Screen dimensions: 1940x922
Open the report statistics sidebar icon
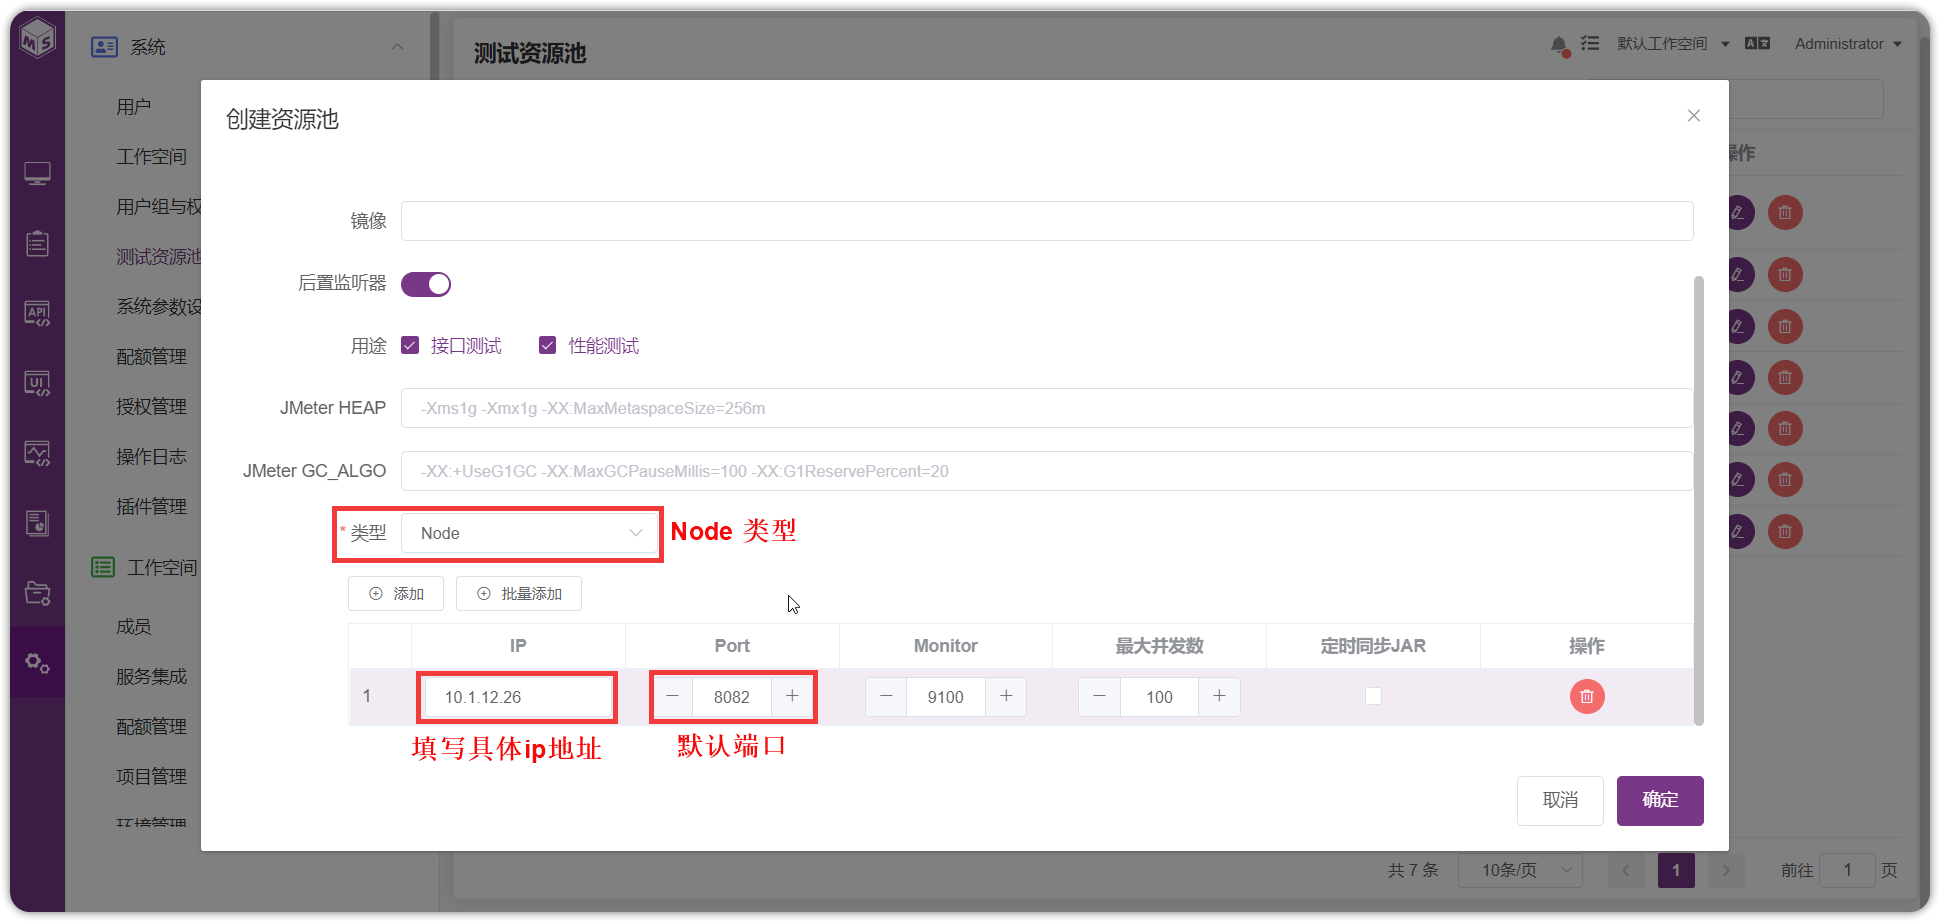(38, 523)
